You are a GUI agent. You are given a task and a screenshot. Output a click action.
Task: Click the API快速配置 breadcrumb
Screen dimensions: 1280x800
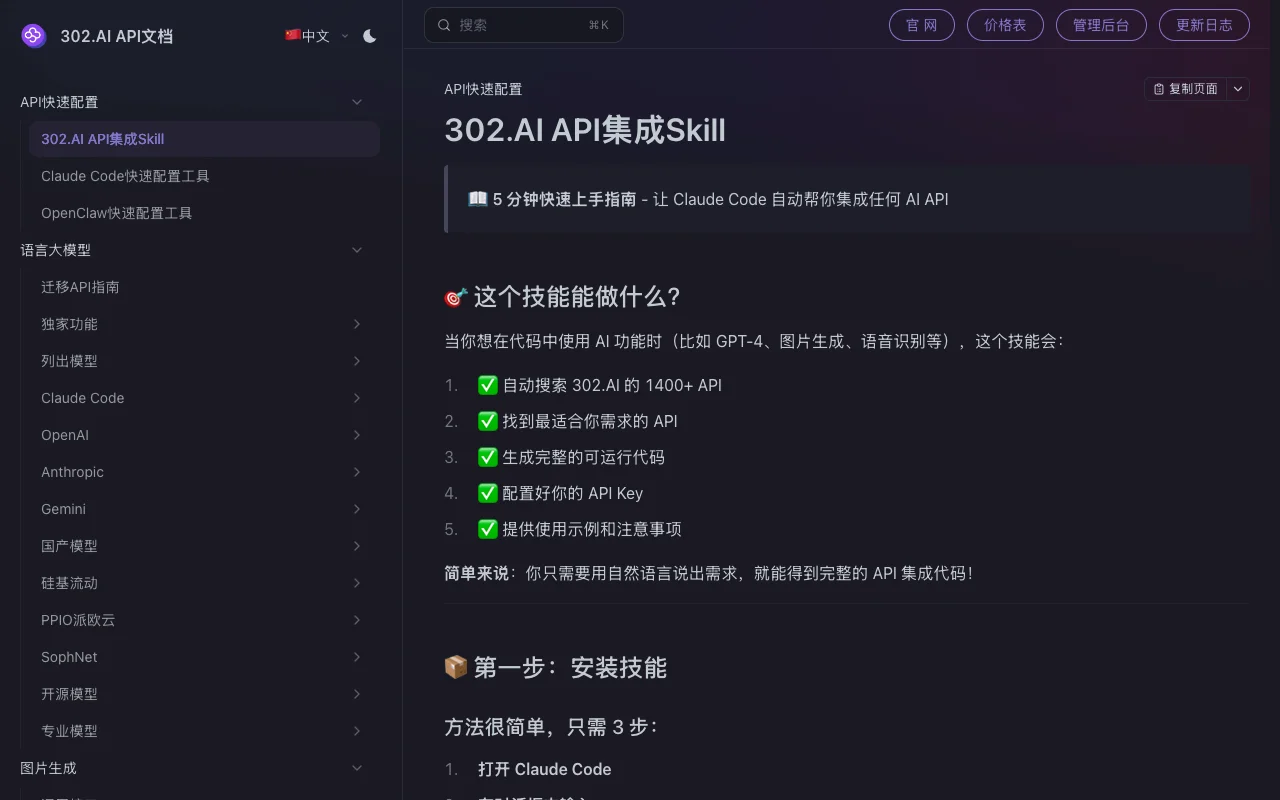click(483, 89)
